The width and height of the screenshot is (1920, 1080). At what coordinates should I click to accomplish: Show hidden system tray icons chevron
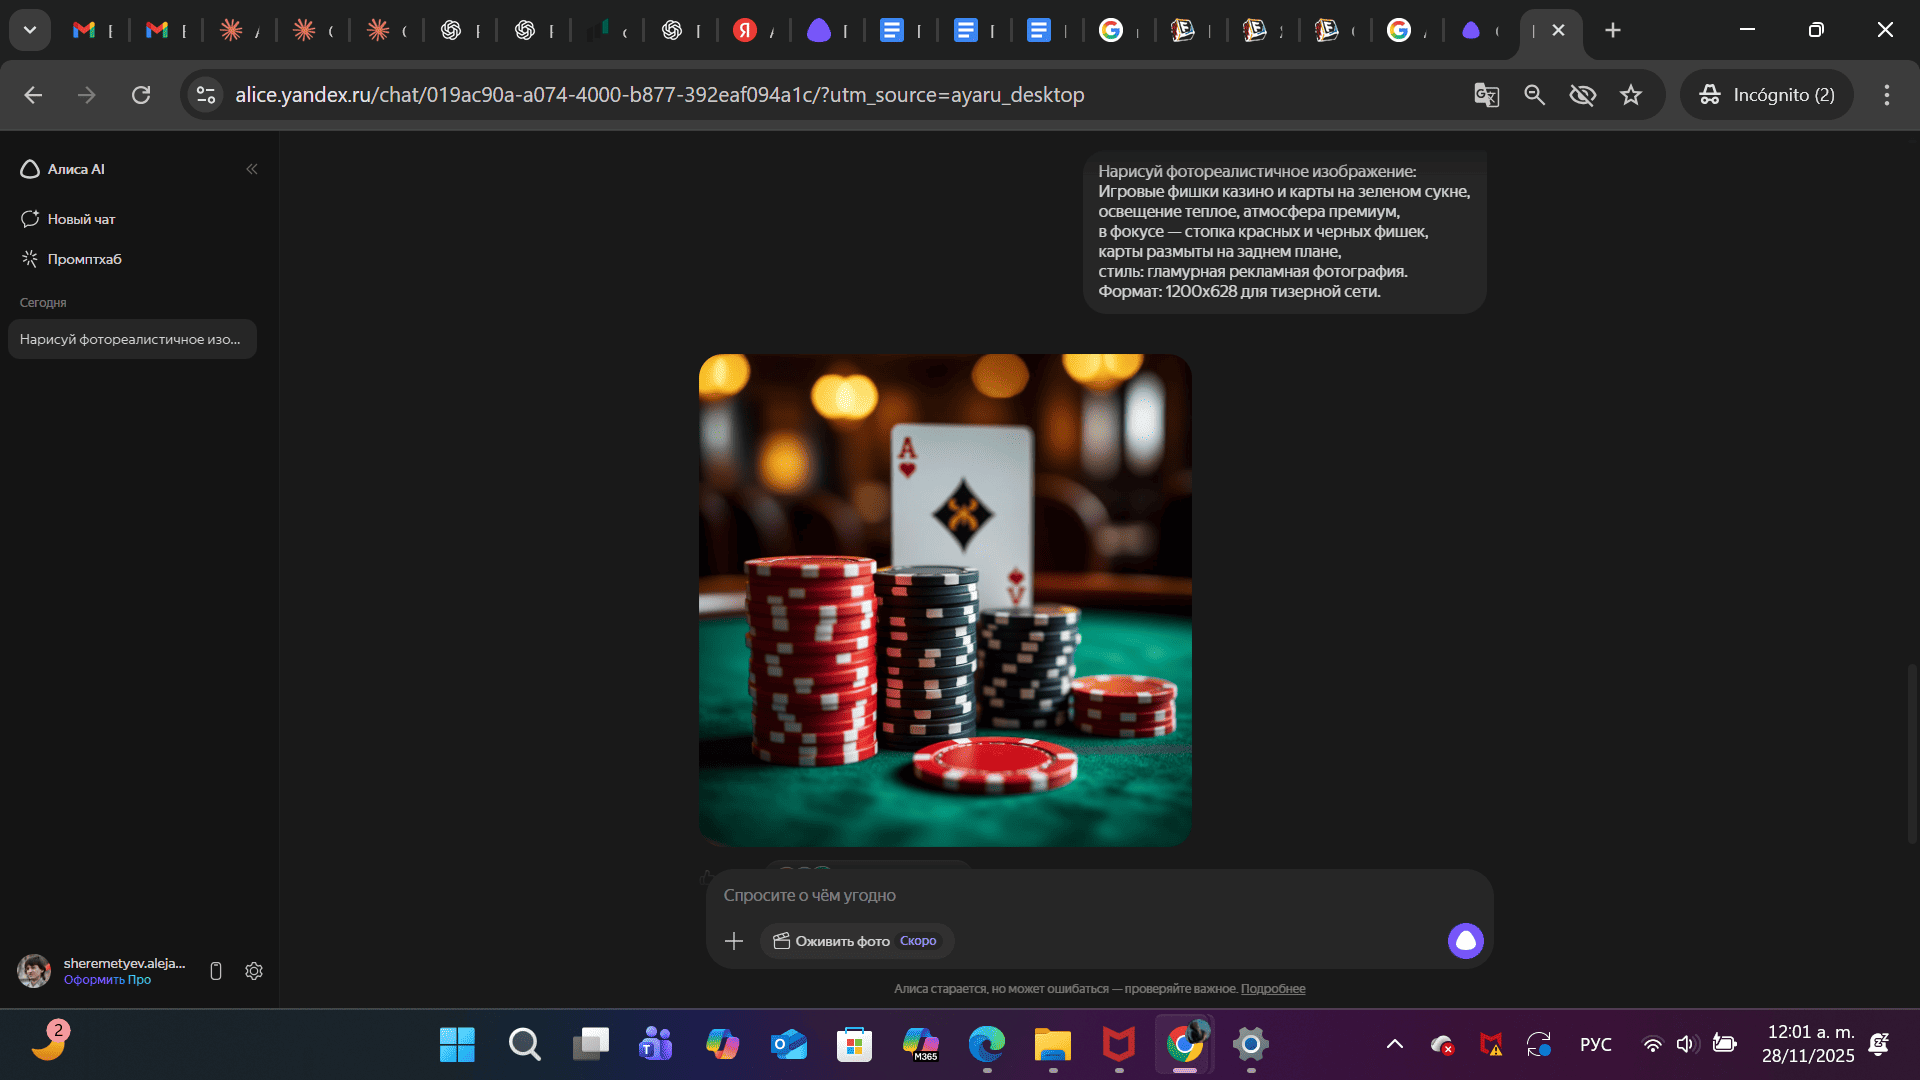[1394, 1045]
